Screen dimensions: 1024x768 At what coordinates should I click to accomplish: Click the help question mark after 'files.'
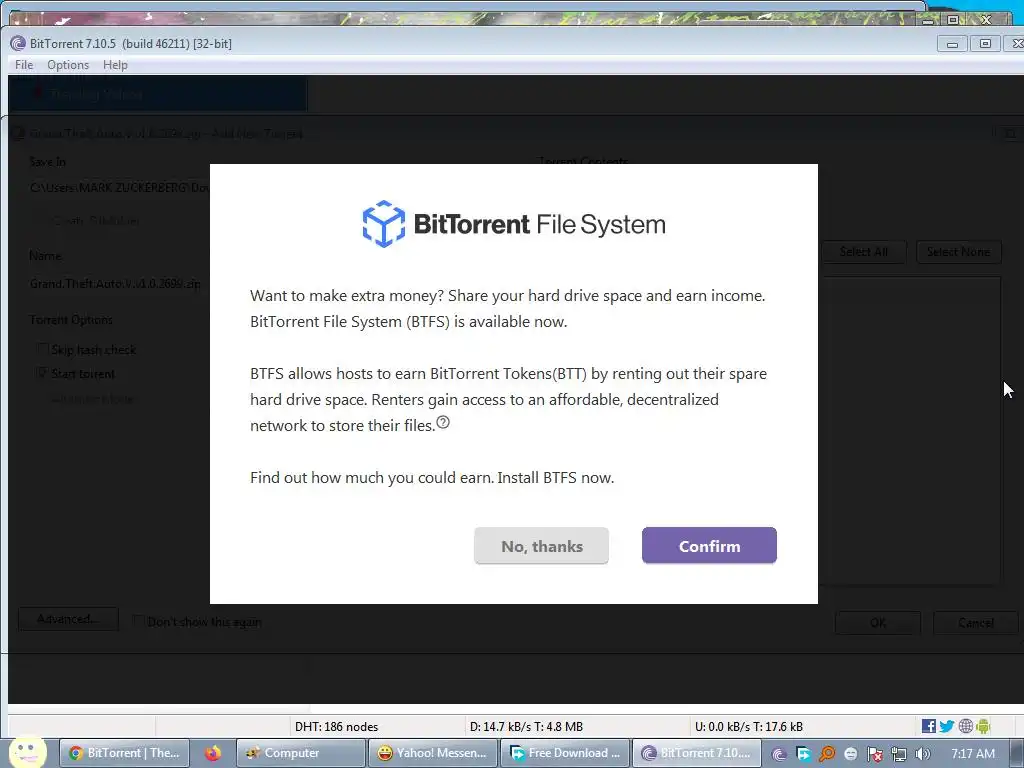click(443, 423)
